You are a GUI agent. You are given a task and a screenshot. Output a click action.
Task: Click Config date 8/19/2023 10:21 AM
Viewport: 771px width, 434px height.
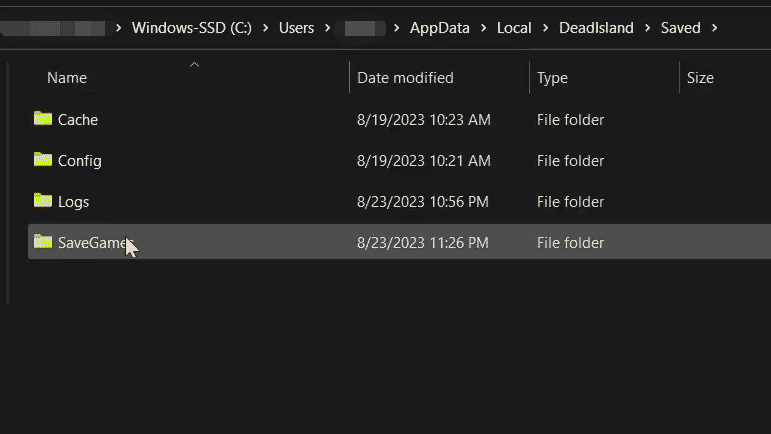(x=424, y=161)
